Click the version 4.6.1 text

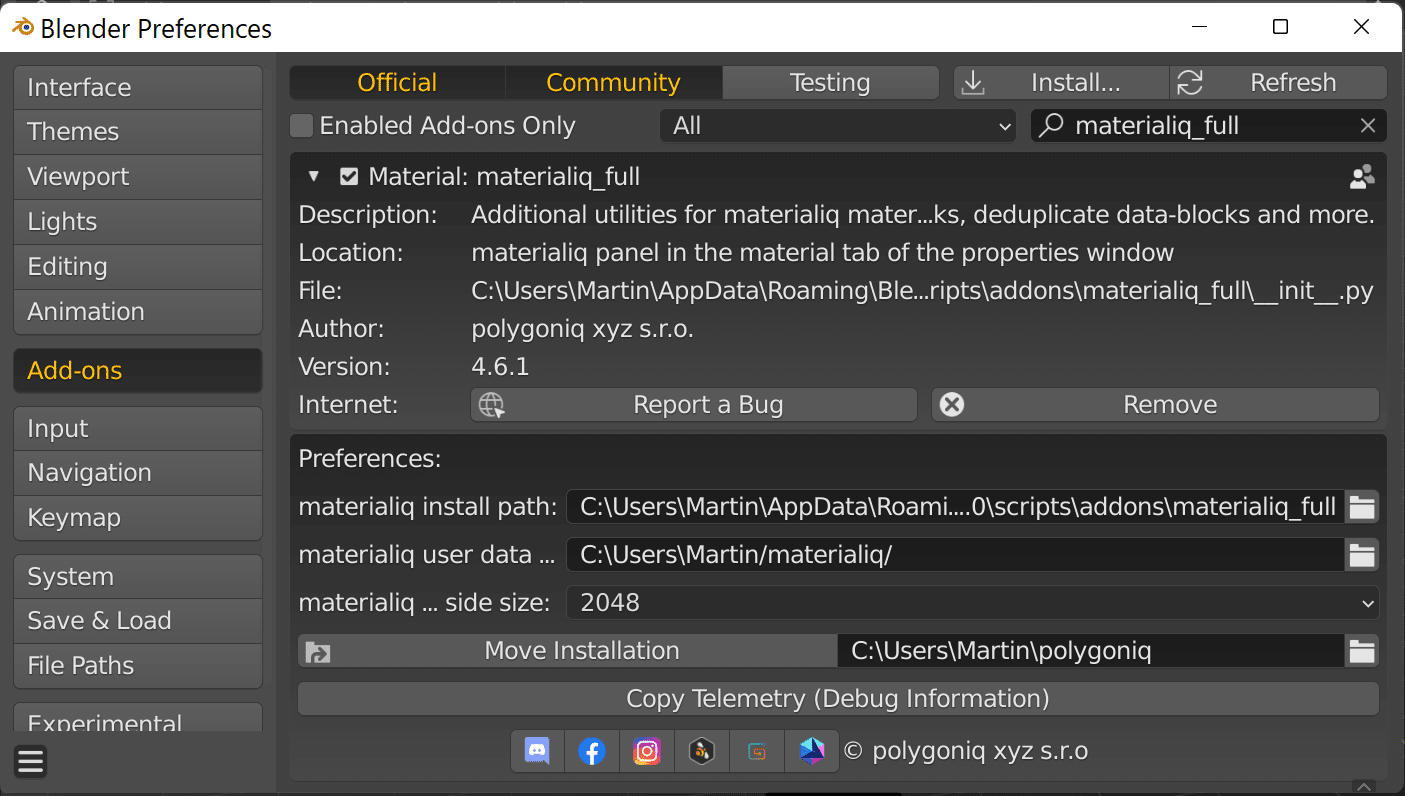500,367
